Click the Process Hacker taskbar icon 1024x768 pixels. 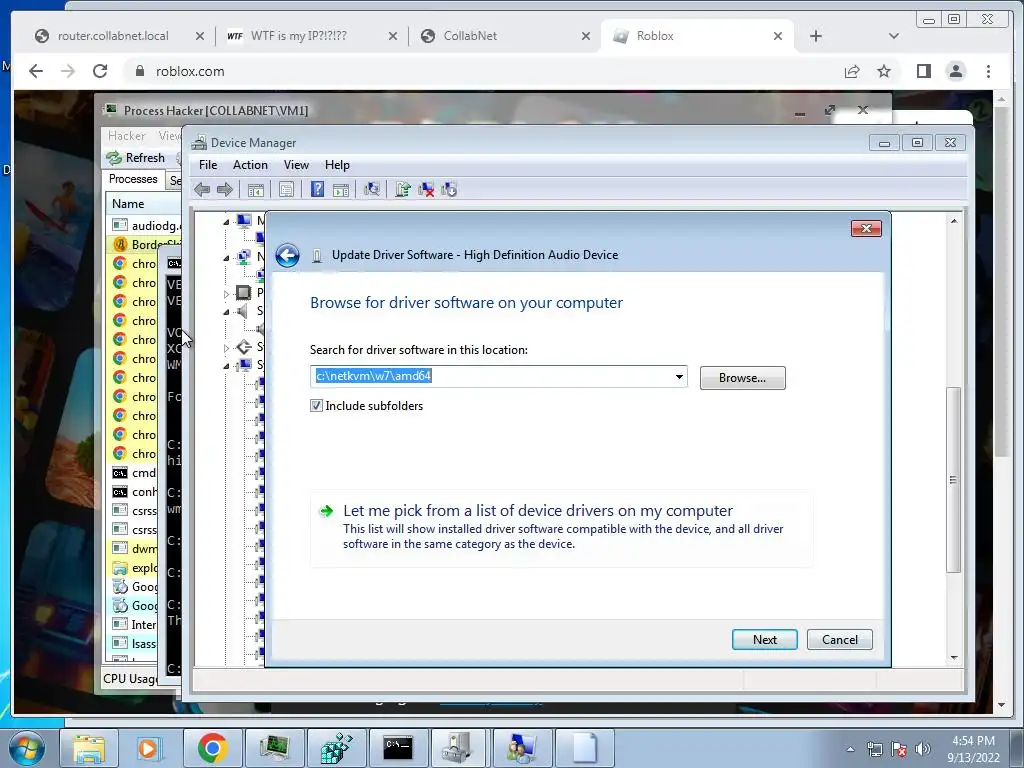(x=274, y=748)
